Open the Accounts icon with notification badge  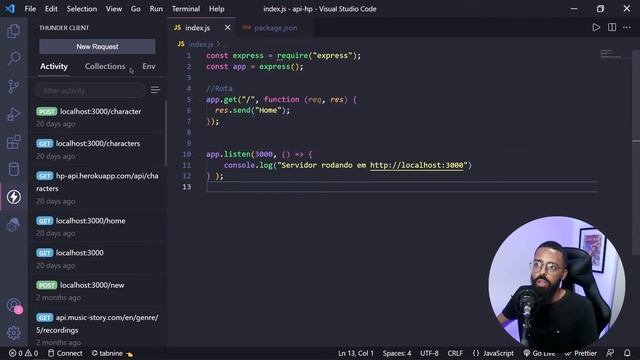[x=14, y=306]
